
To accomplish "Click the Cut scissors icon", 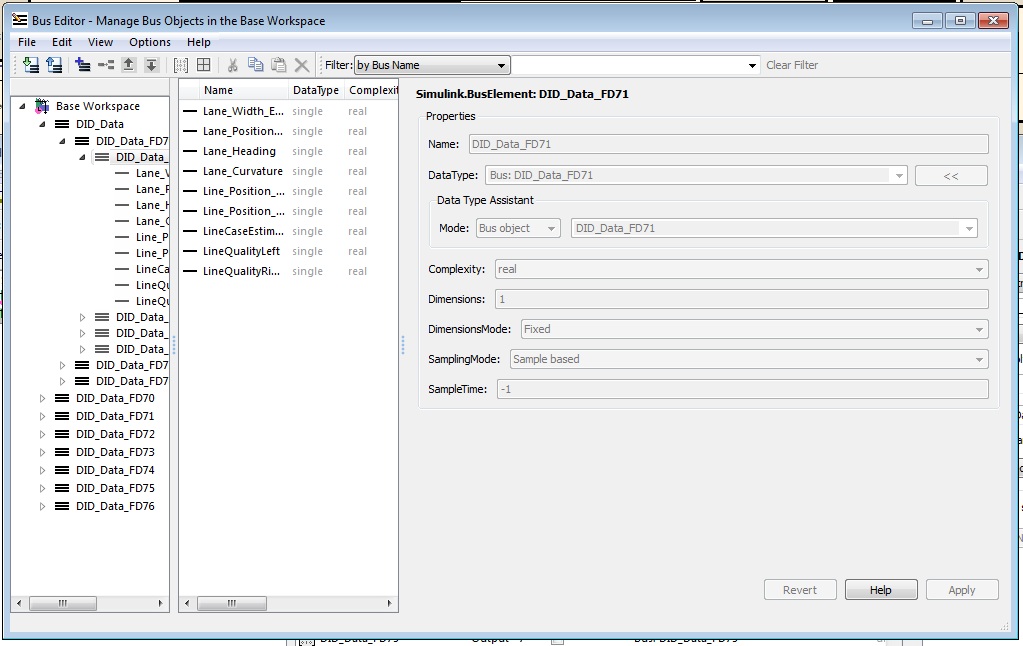I will [x=232, y=65].
